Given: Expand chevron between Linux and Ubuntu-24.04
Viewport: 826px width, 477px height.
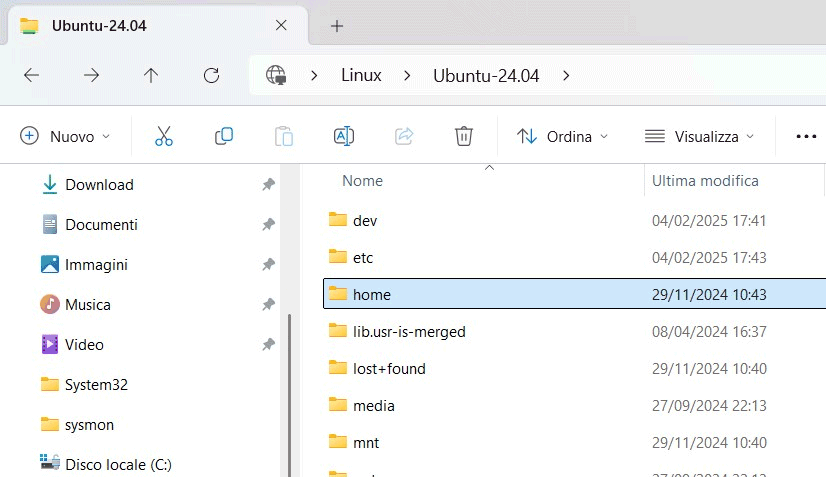Looking at the screenshot, I should coord(407,76).
